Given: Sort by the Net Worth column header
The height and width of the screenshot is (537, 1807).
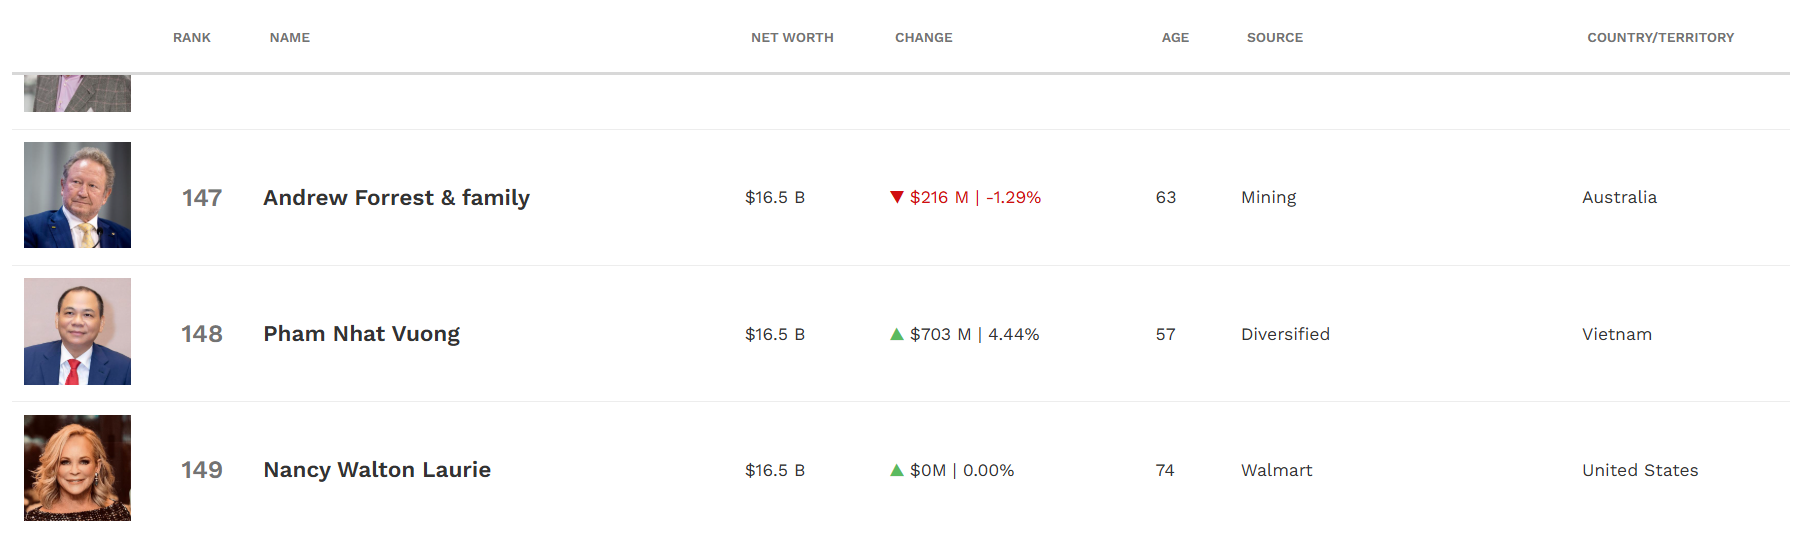Looking at the screenshot, I should (792, 38).
